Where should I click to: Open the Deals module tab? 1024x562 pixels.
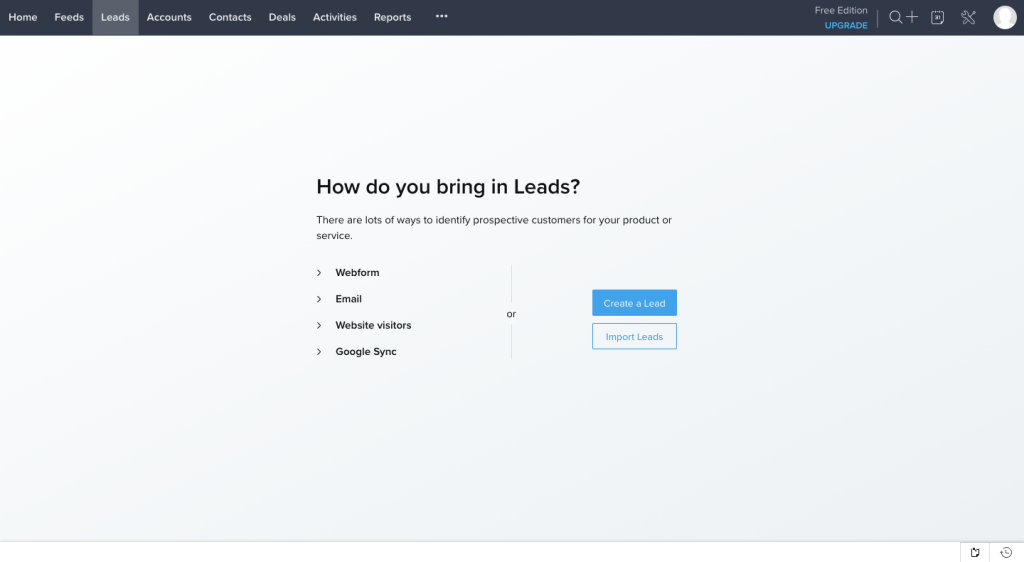coord(282,17)
